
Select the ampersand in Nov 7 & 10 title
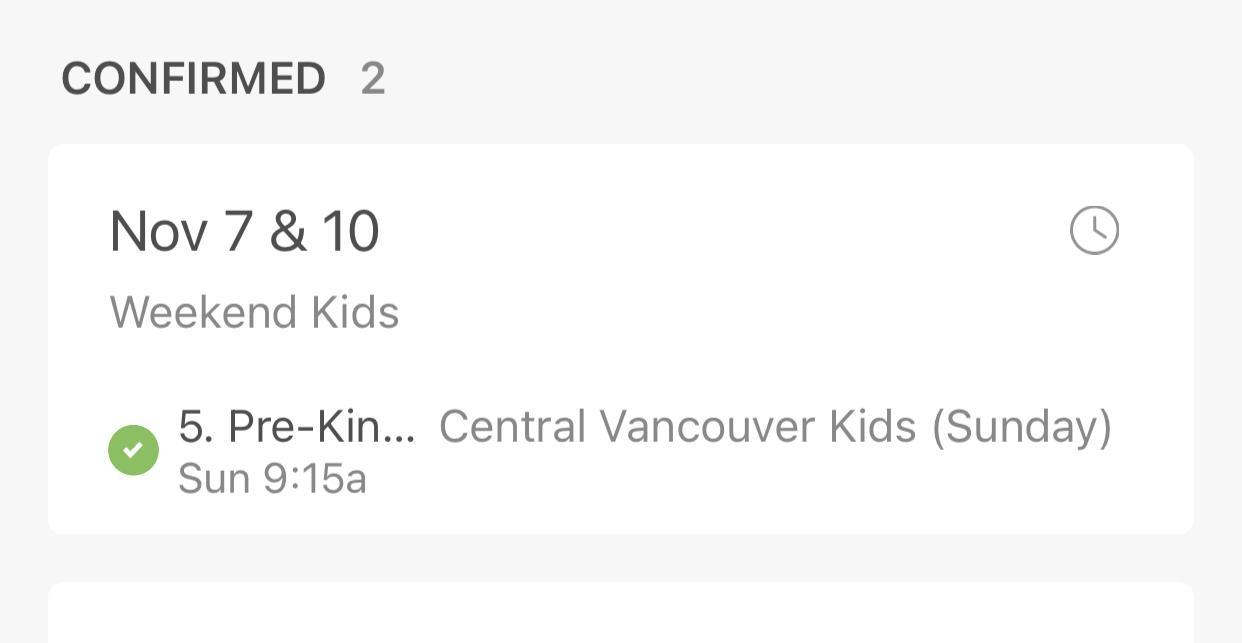(288, 232)
